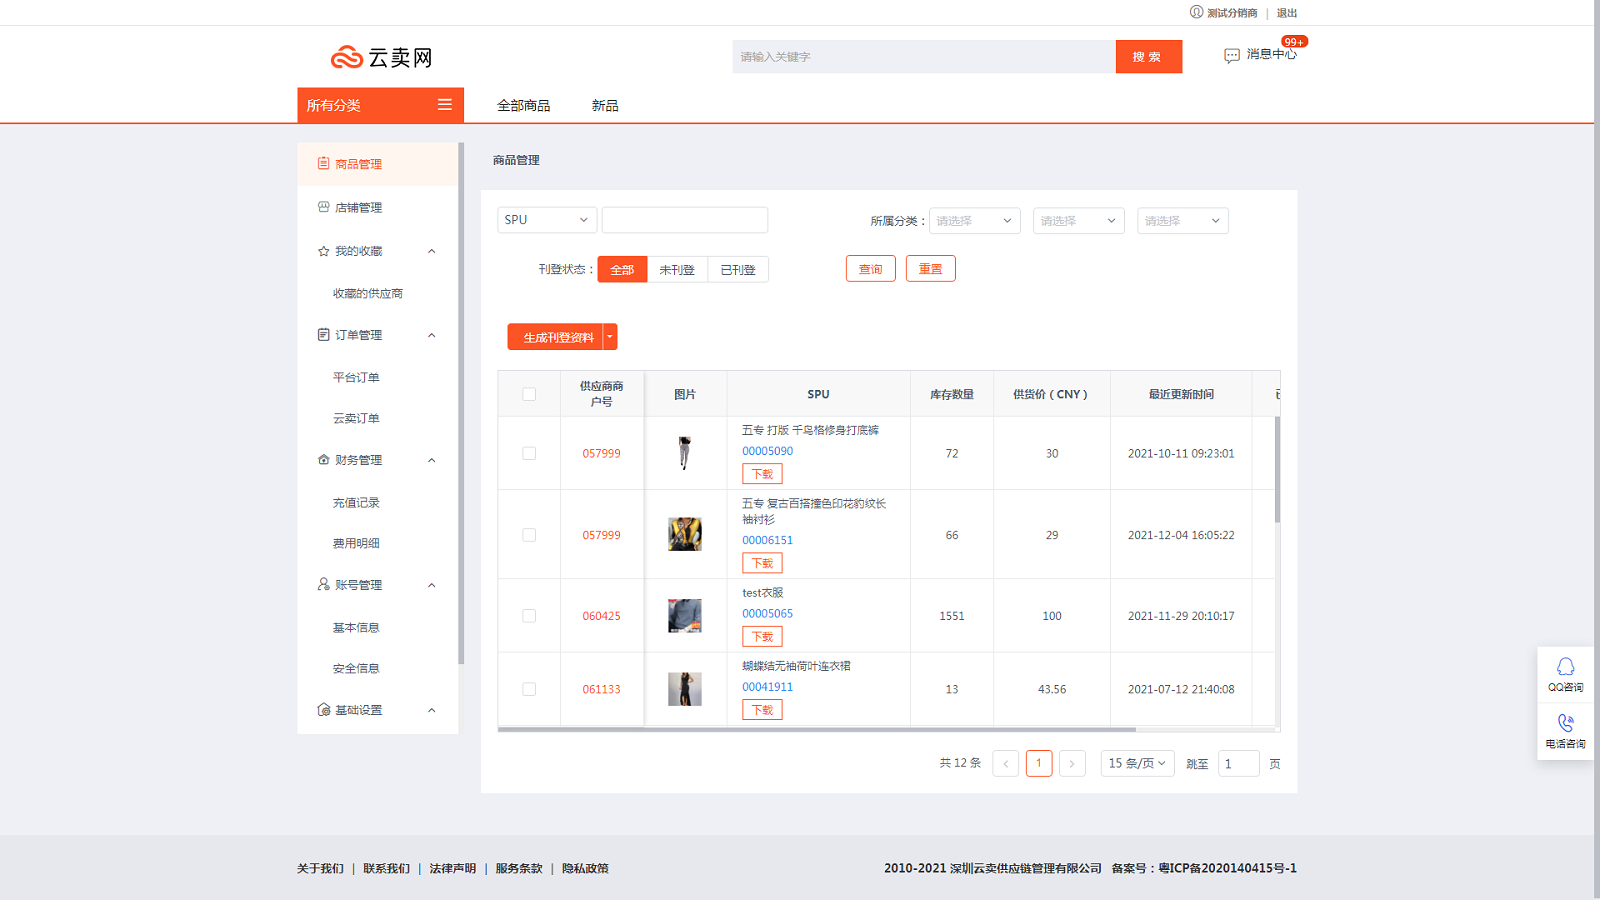Click the 查询 query button
The width and height of the screenshot is (1600, 900).
click(x=871, y=269)
